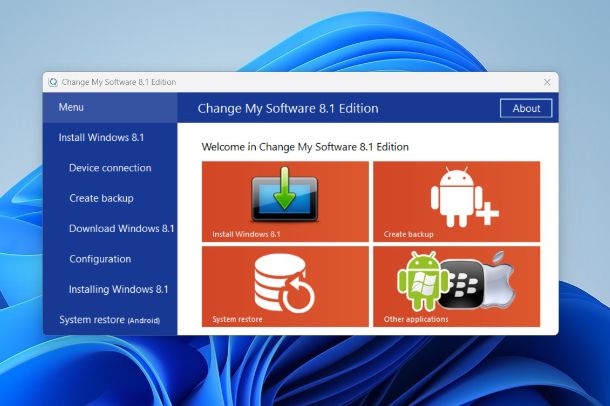The image size is (610, 406).
Task: Click the Welcome in Change My Software text
Action: (305, 147)
